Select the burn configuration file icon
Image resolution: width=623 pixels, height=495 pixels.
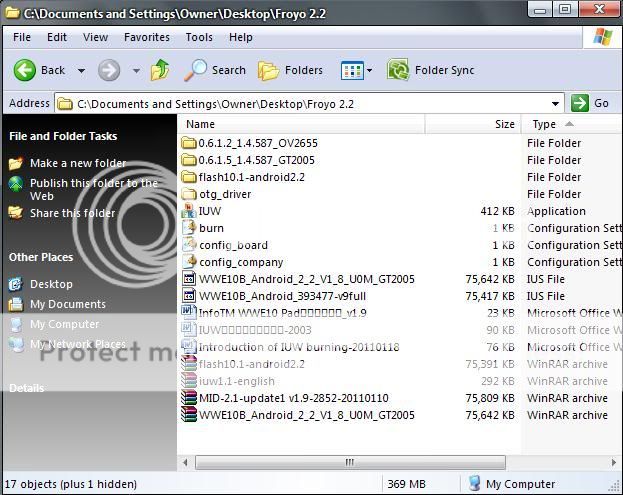[189, 228]
